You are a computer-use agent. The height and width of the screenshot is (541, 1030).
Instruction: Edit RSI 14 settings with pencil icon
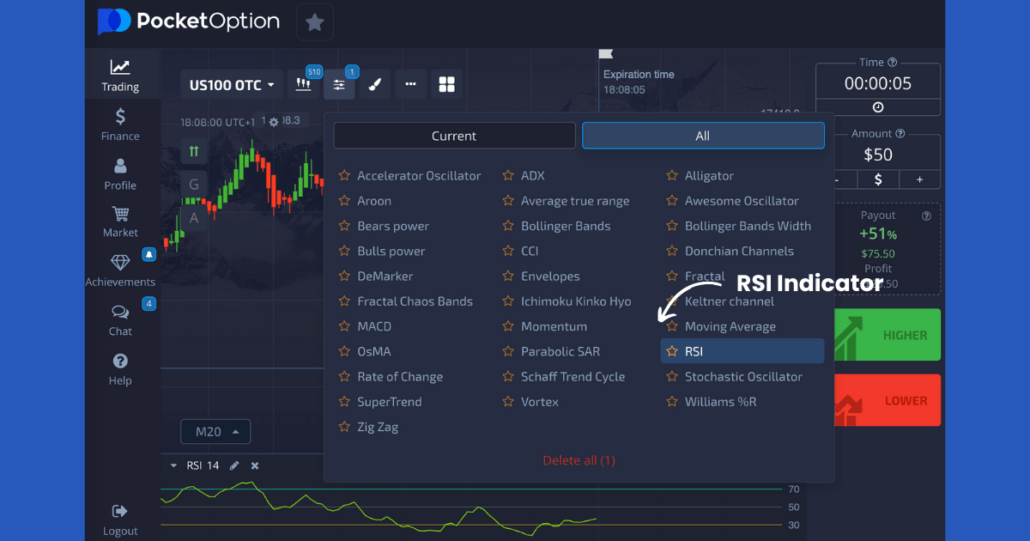[235, 465]
